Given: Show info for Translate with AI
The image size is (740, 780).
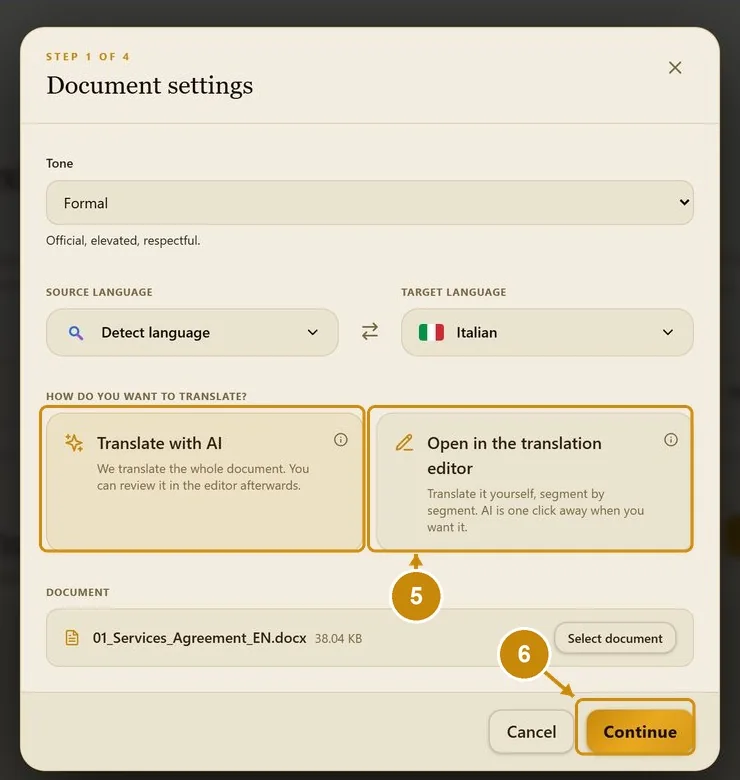Looking at the screenshot, I should click(341, 440).
